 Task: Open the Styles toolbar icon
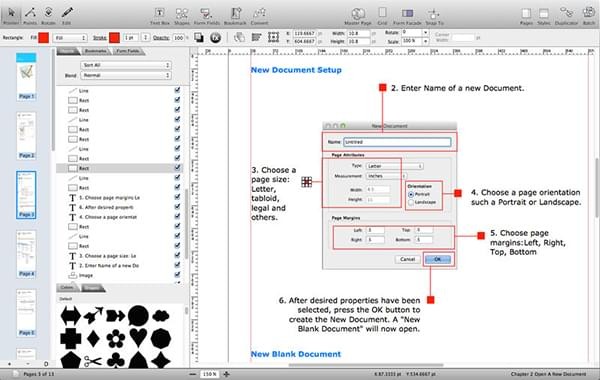click(543, 16)
